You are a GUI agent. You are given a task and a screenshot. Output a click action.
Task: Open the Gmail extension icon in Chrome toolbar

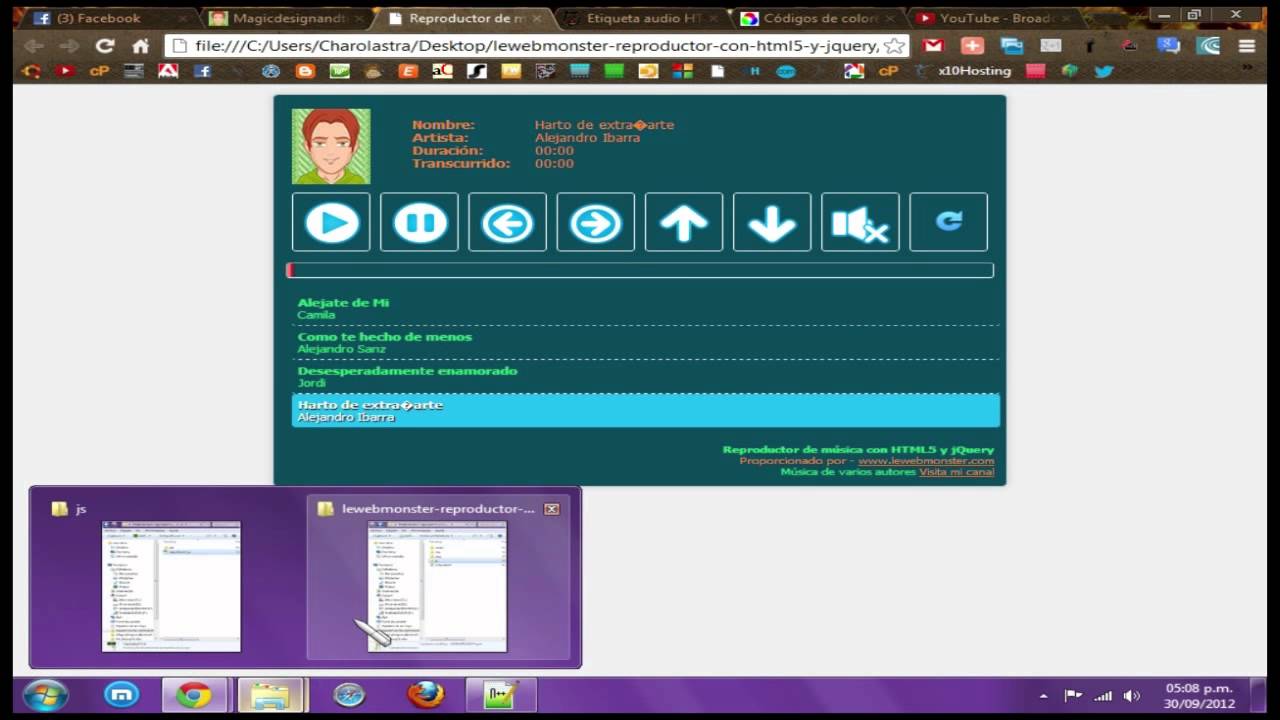933,46
